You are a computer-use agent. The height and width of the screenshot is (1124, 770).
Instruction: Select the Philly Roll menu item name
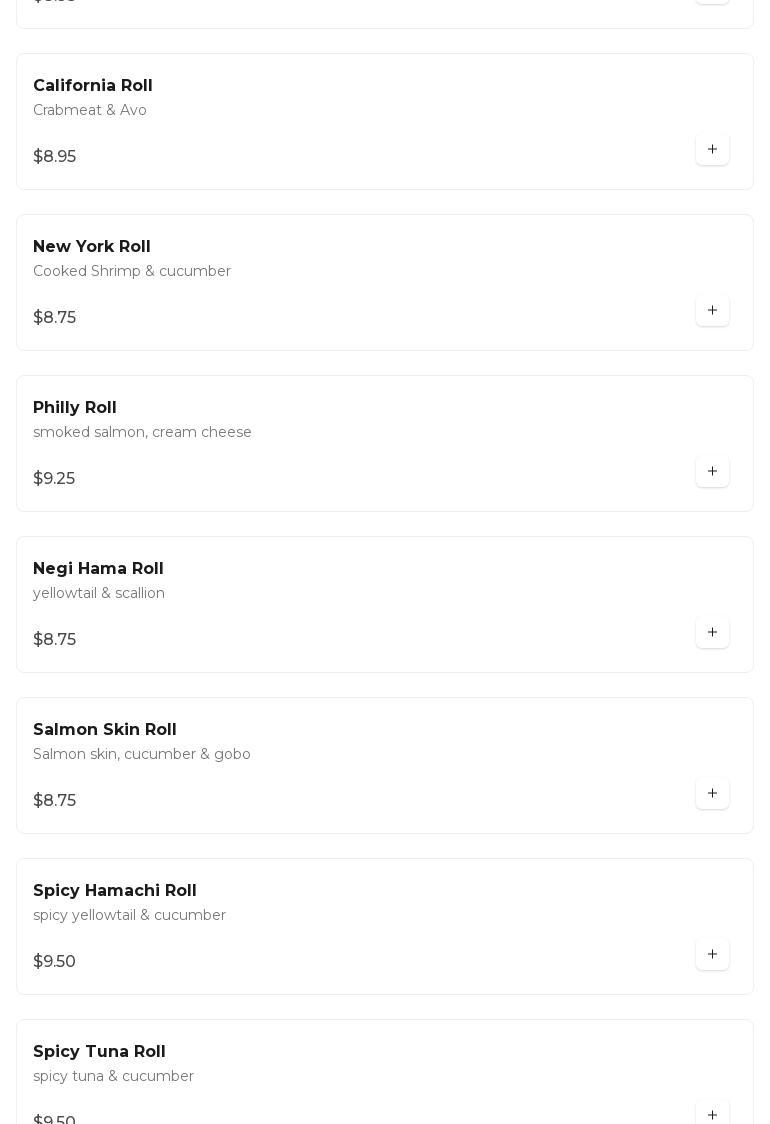pos(75,408)
